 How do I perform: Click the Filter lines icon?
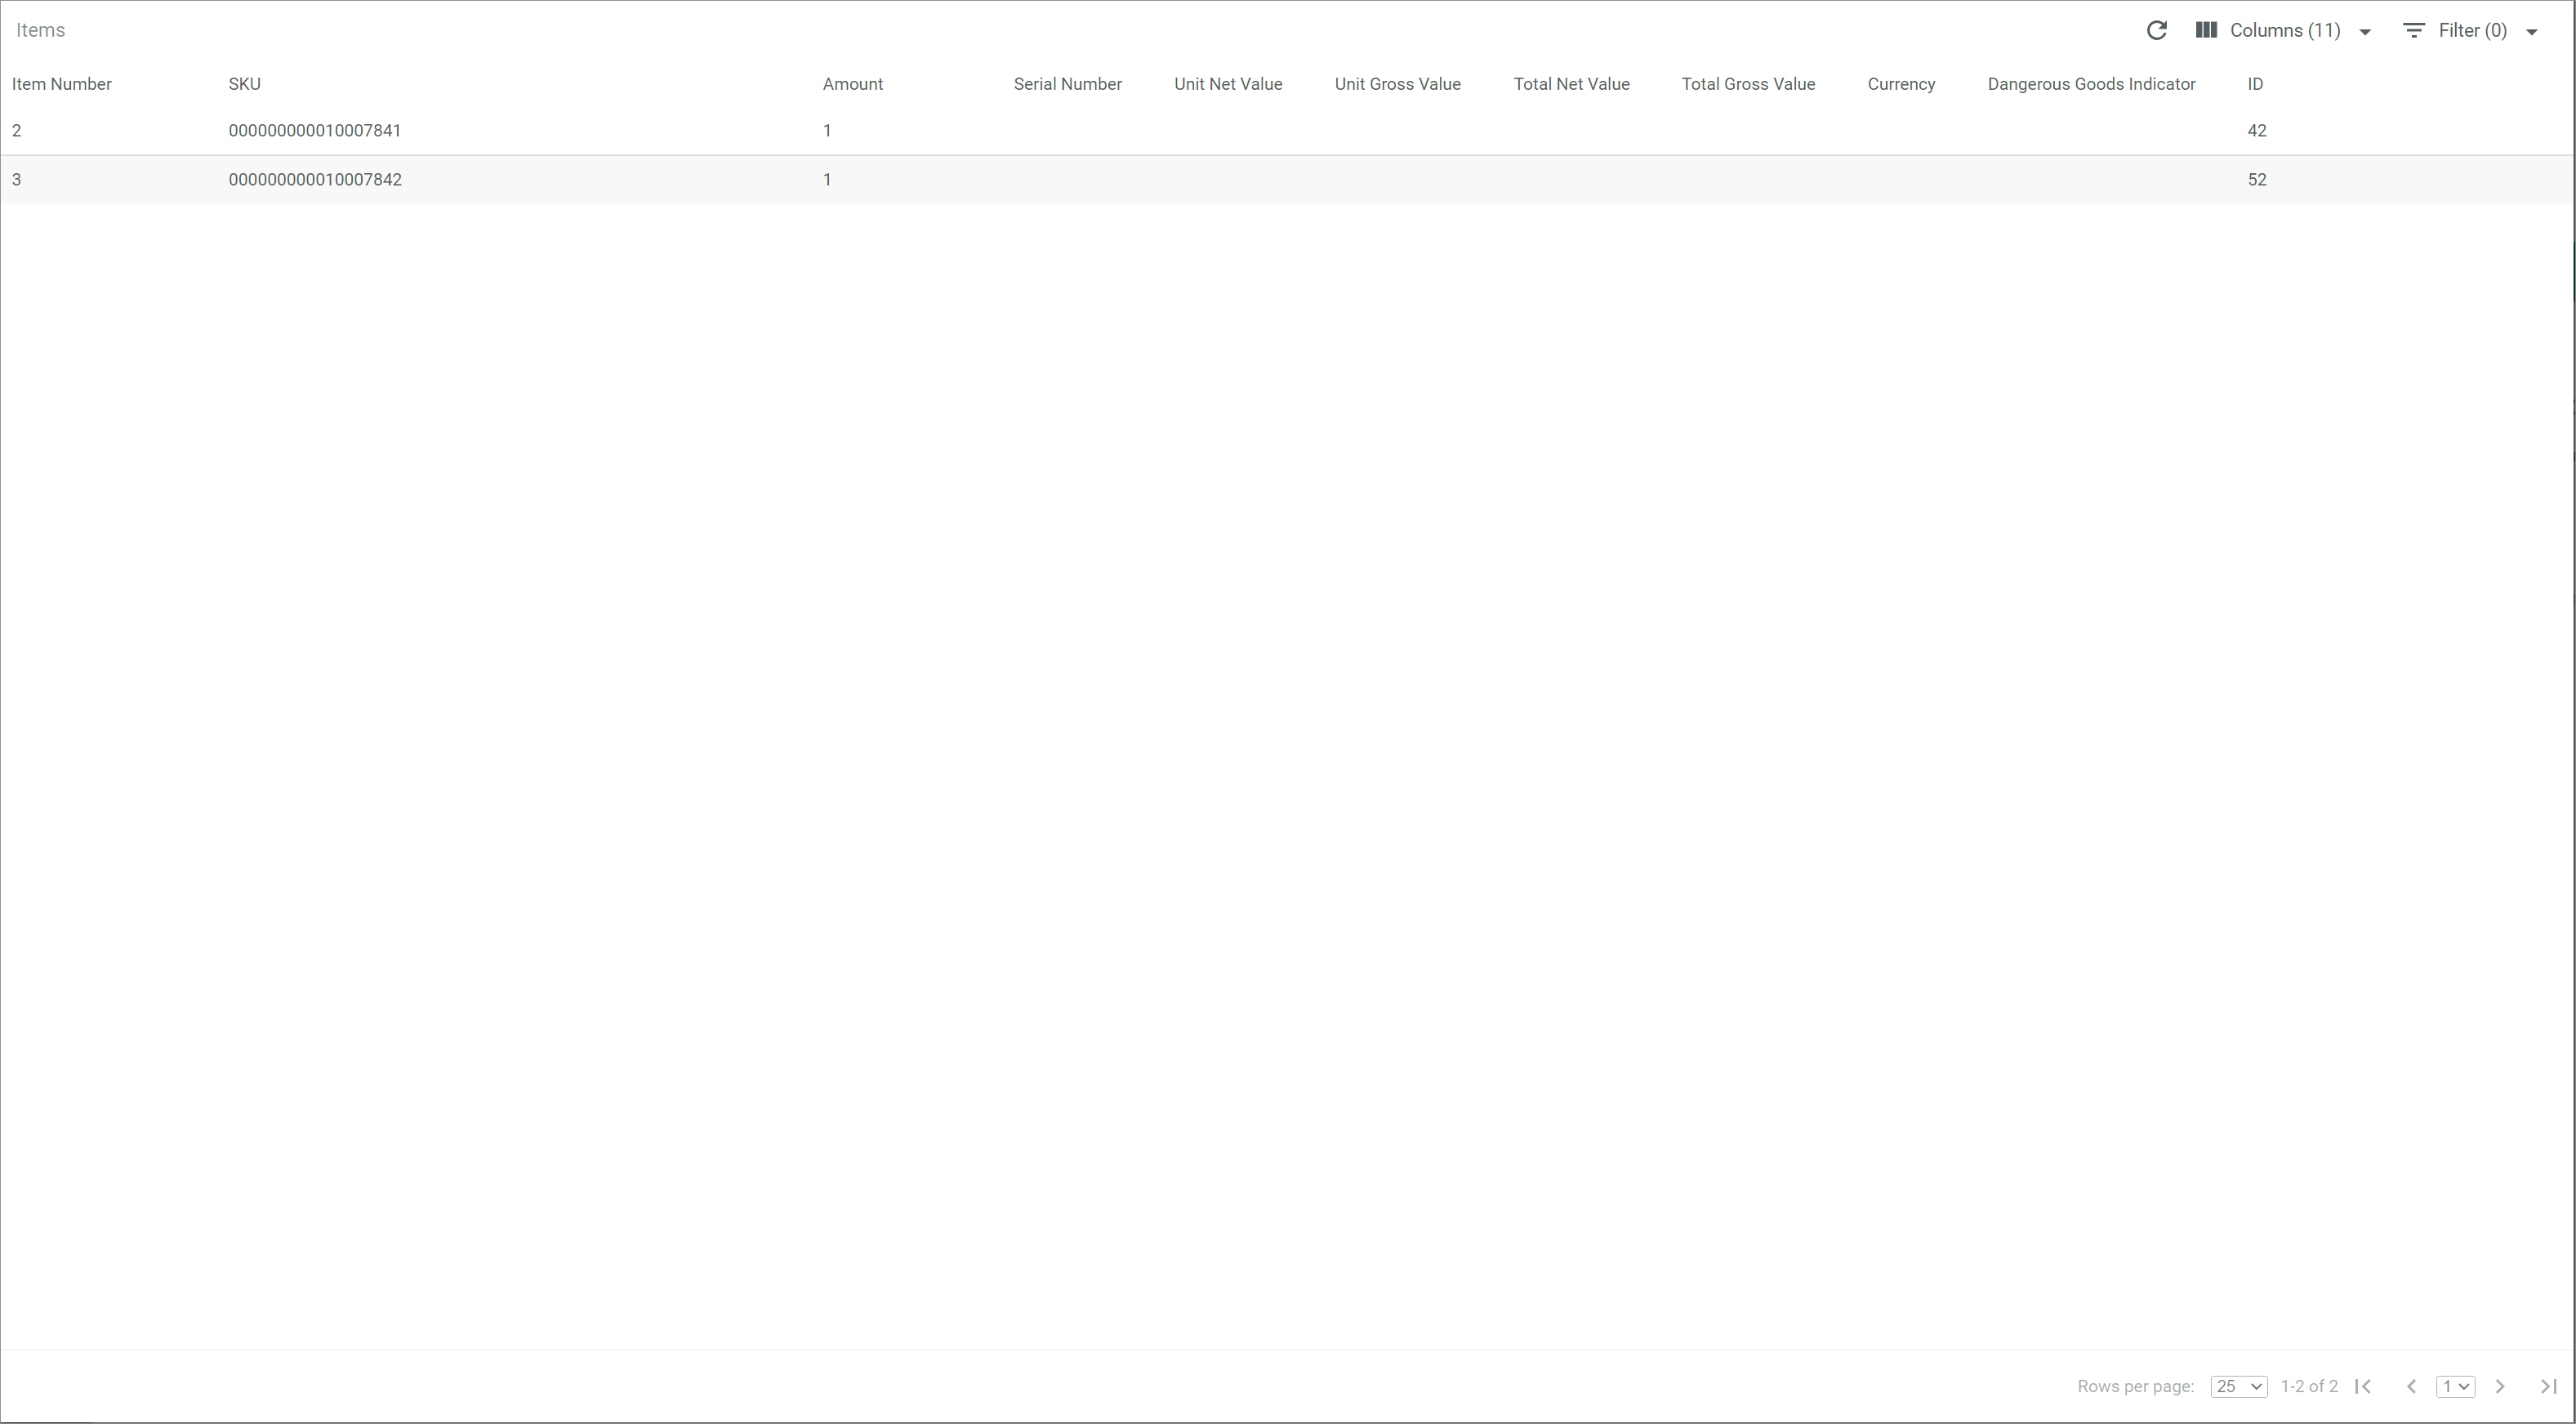(2413, 31)
